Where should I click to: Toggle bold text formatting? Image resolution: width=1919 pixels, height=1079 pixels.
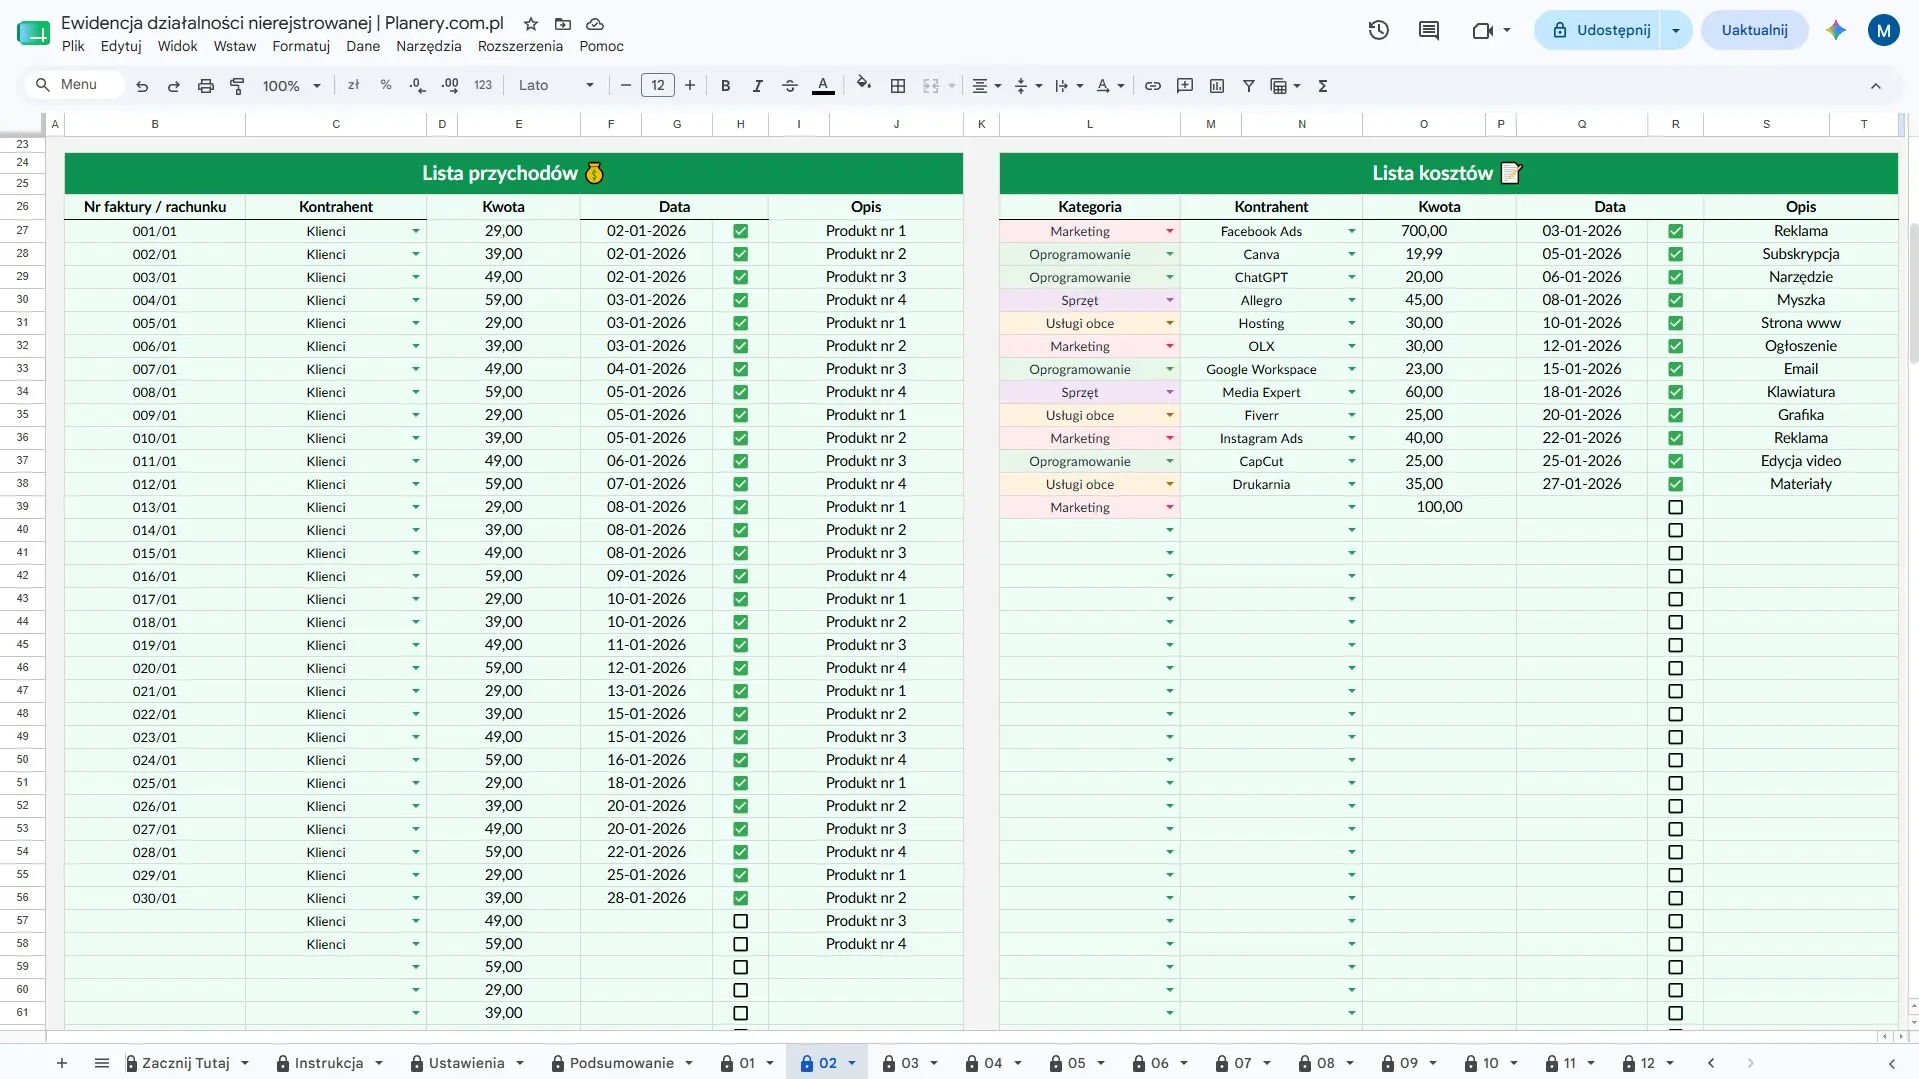(726, 86)
